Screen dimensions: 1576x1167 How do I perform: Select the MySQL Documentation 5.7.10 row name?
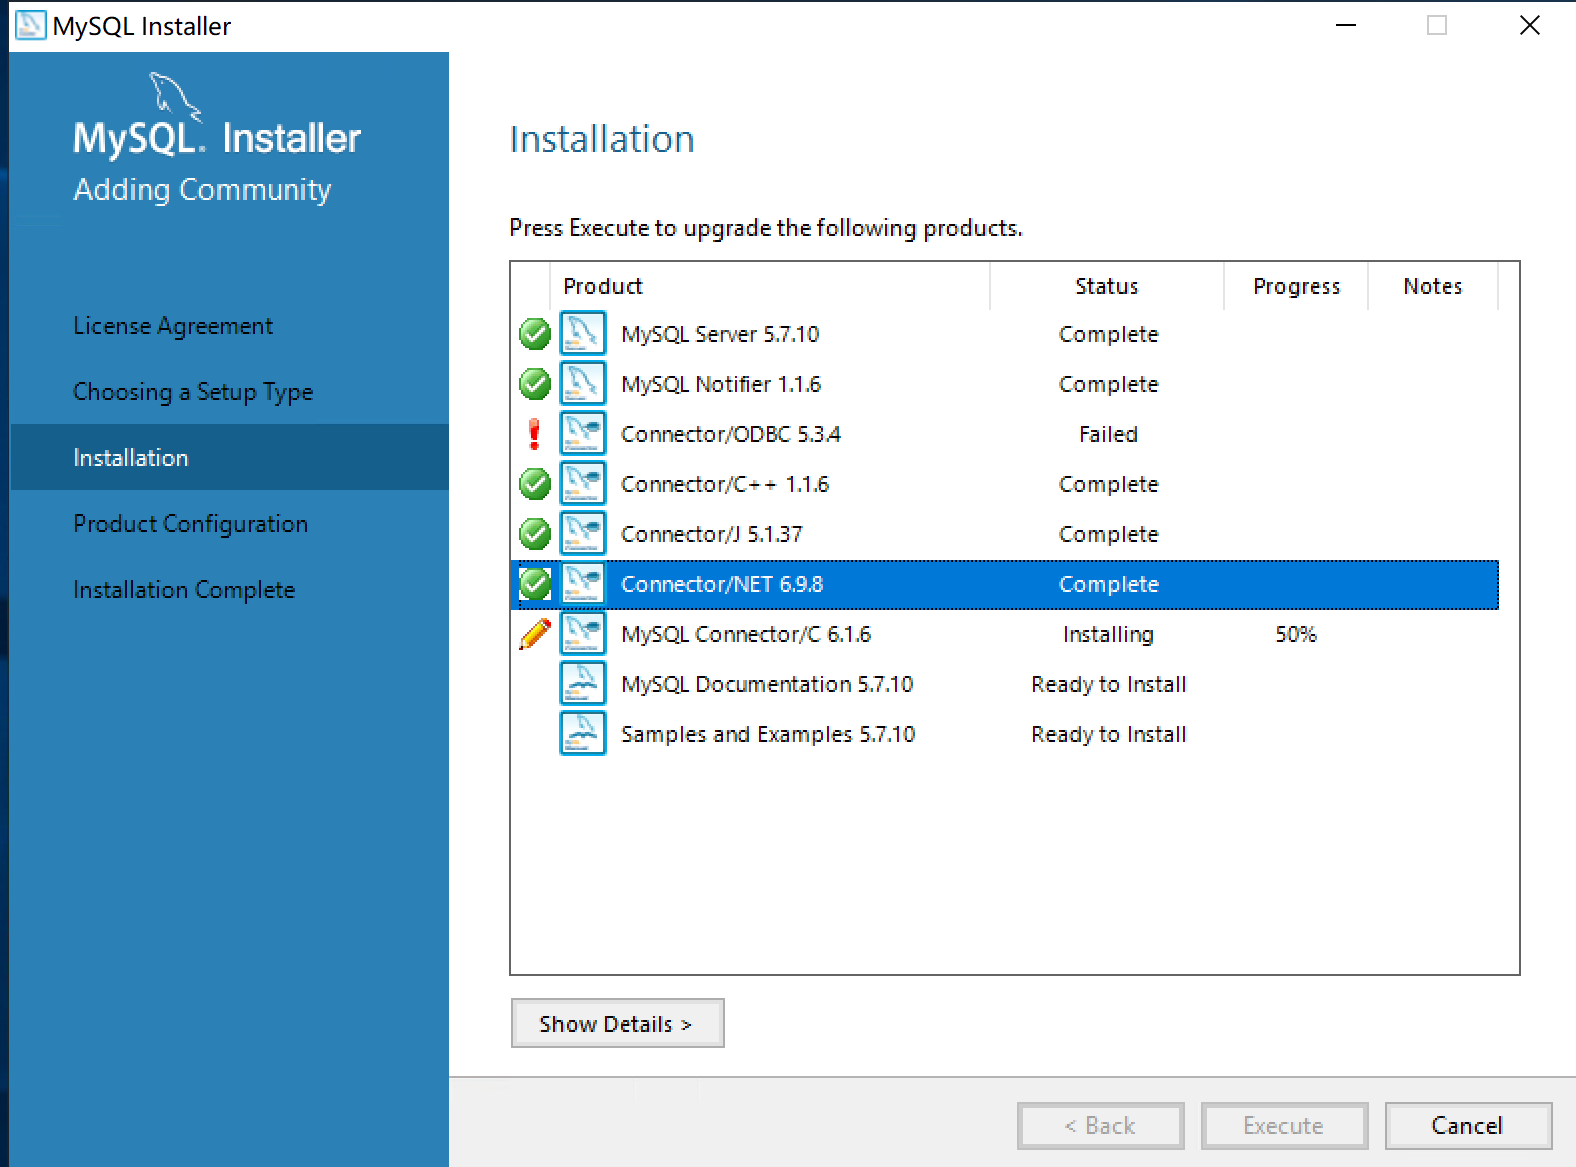pos(767,684)
